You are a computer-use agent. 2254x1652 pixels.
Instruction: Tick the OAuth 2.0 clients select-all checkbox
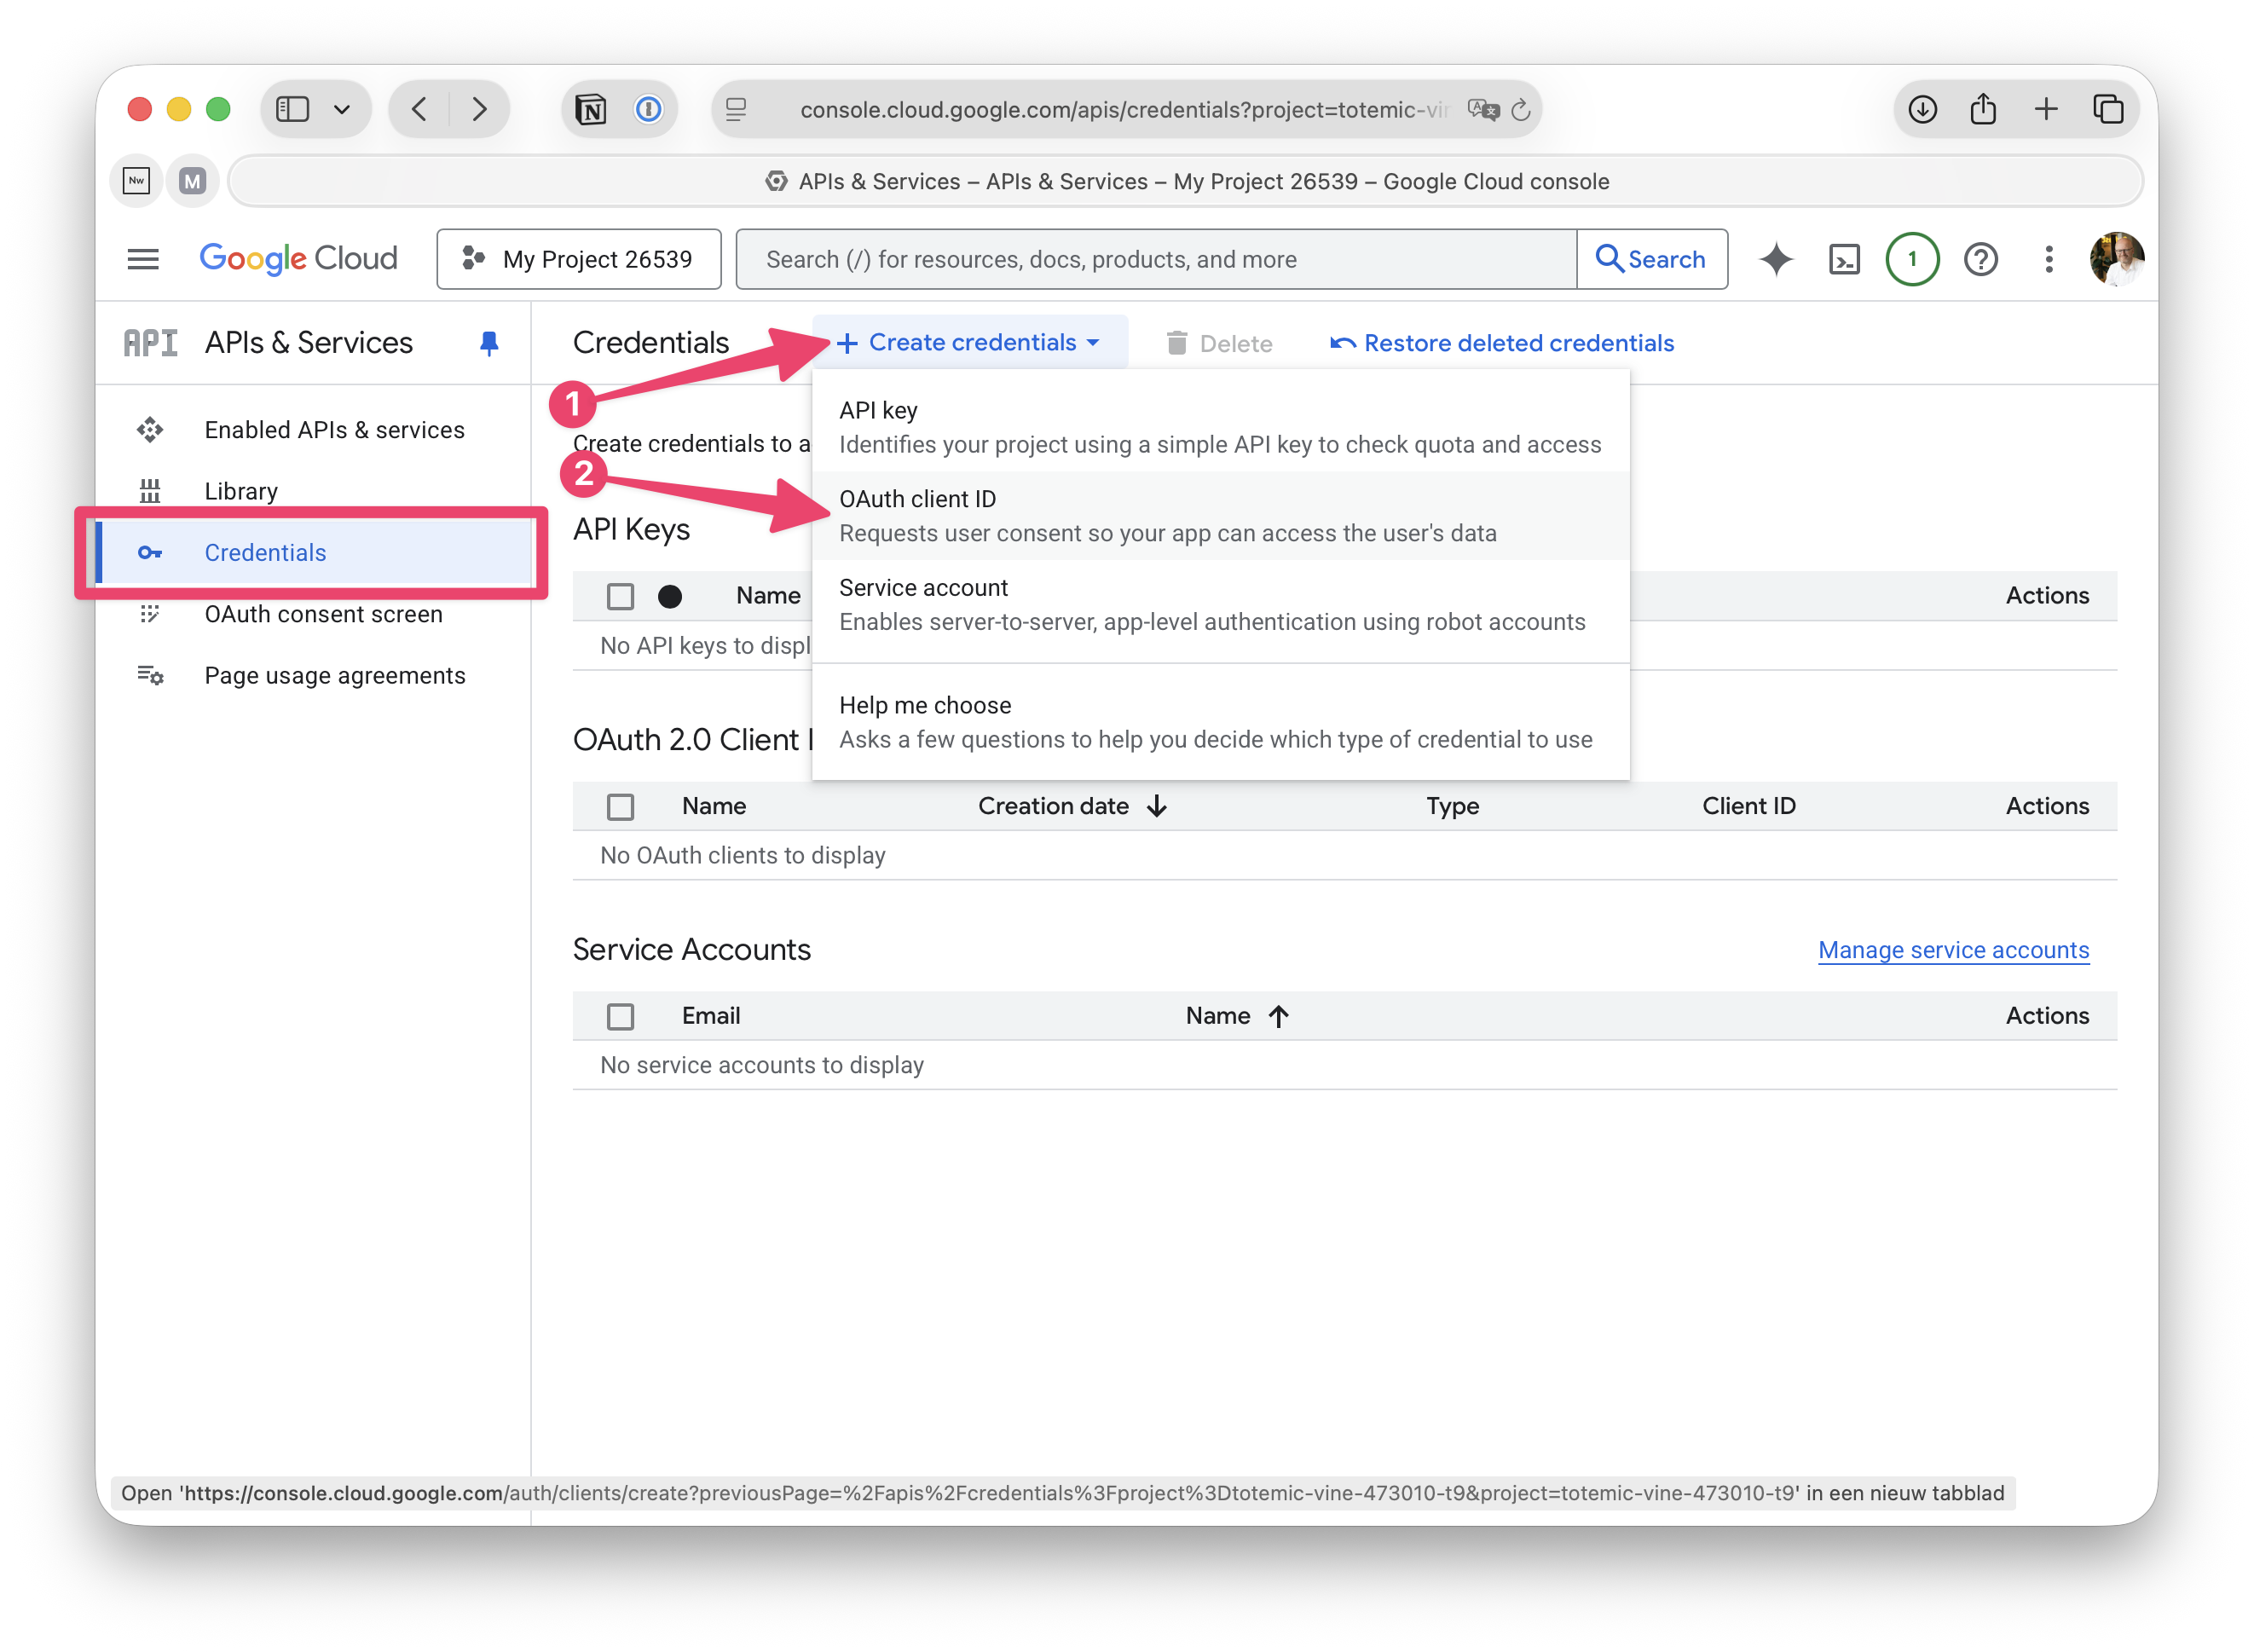tap(620, 806)
